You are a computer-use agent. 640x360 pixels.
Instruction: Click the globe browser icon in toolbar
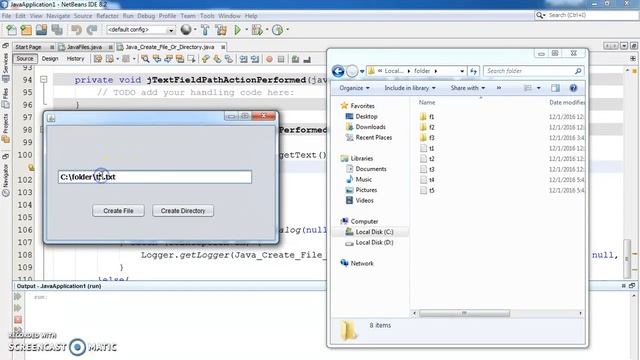coord(186,29)
